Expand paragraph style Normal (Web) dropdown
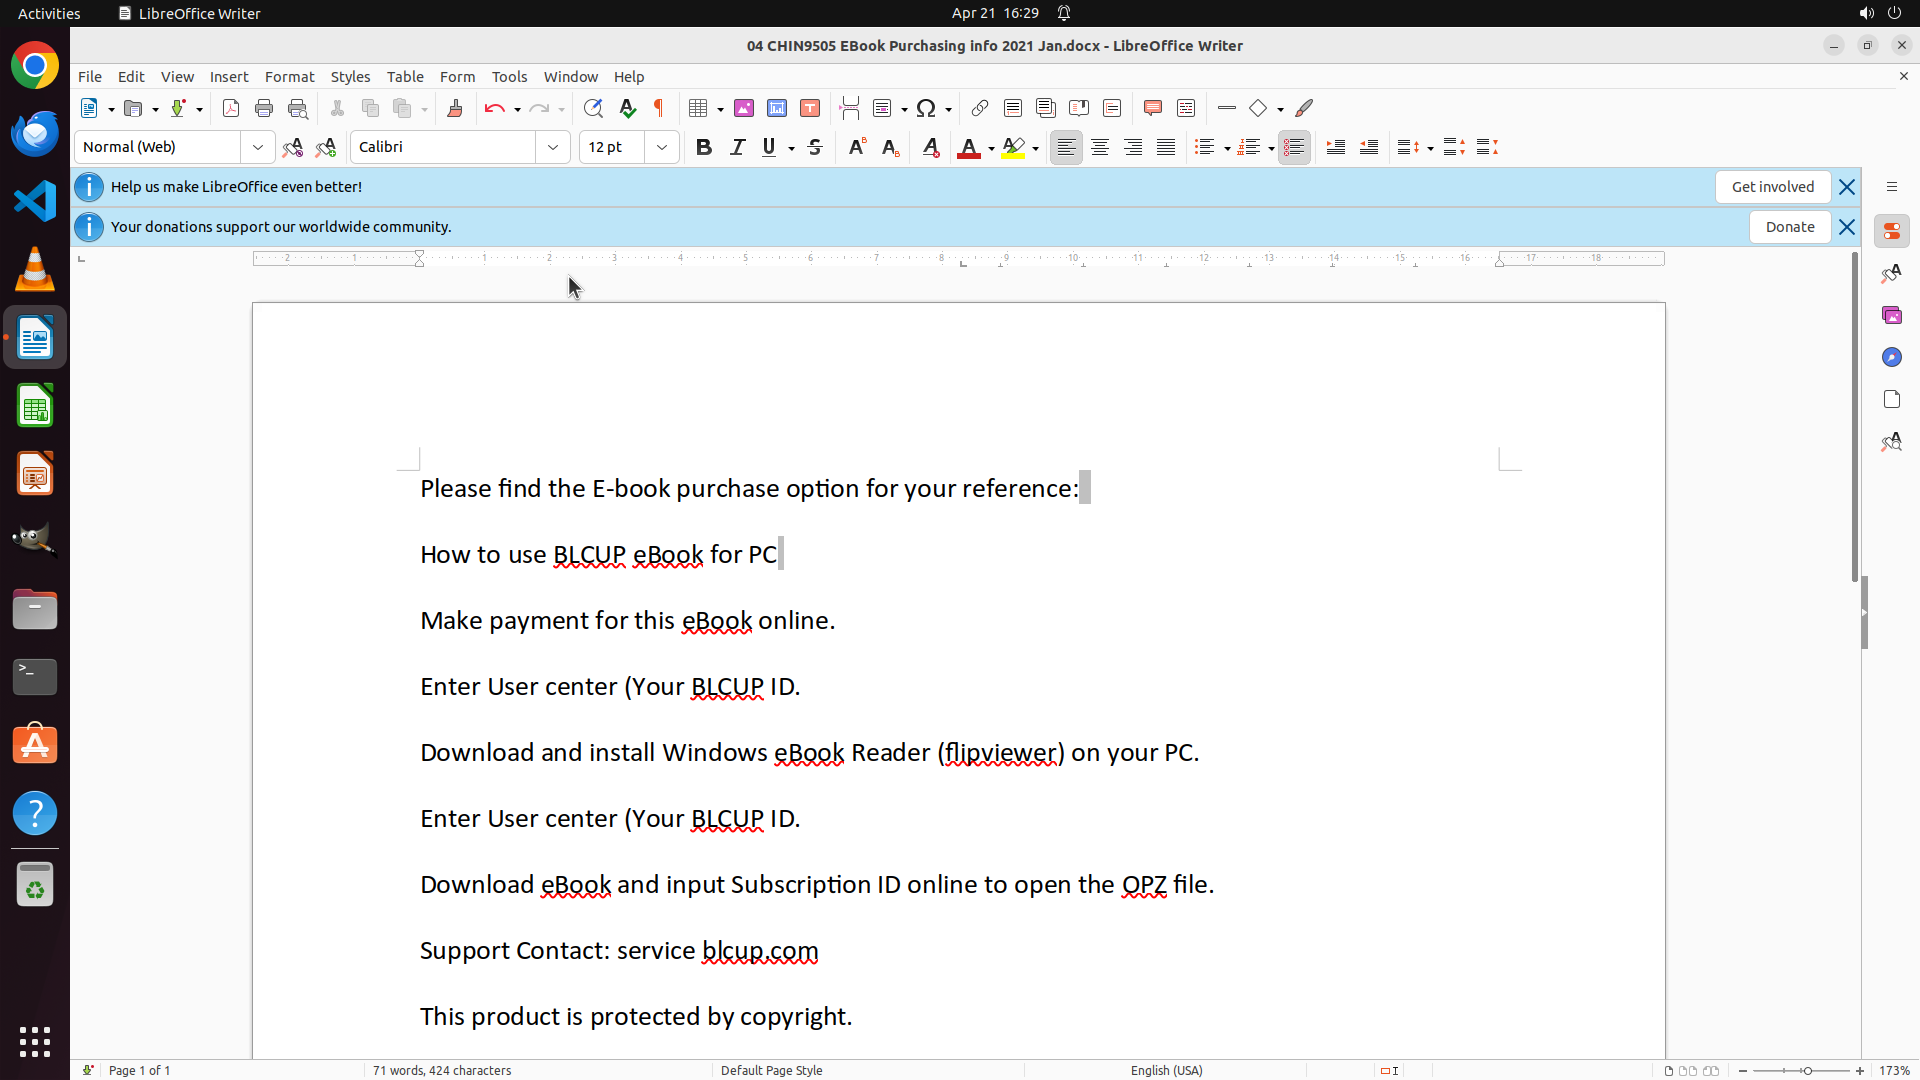This screenshot has width=1920, height=1080. click(258, 147)
